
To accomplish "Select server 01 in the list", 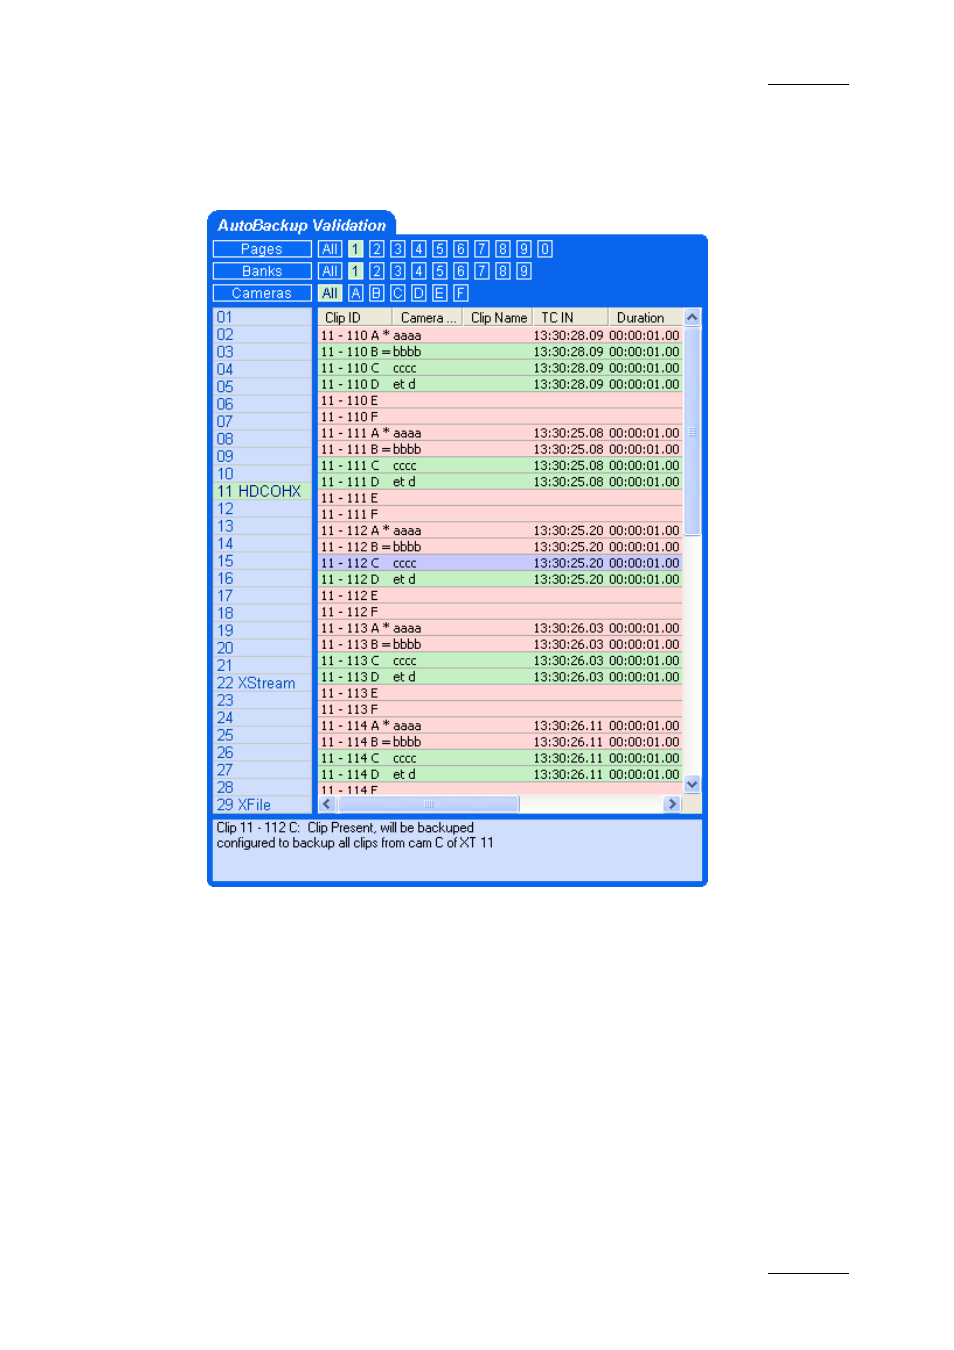I will pyautogui.click(x=262, y=318).
